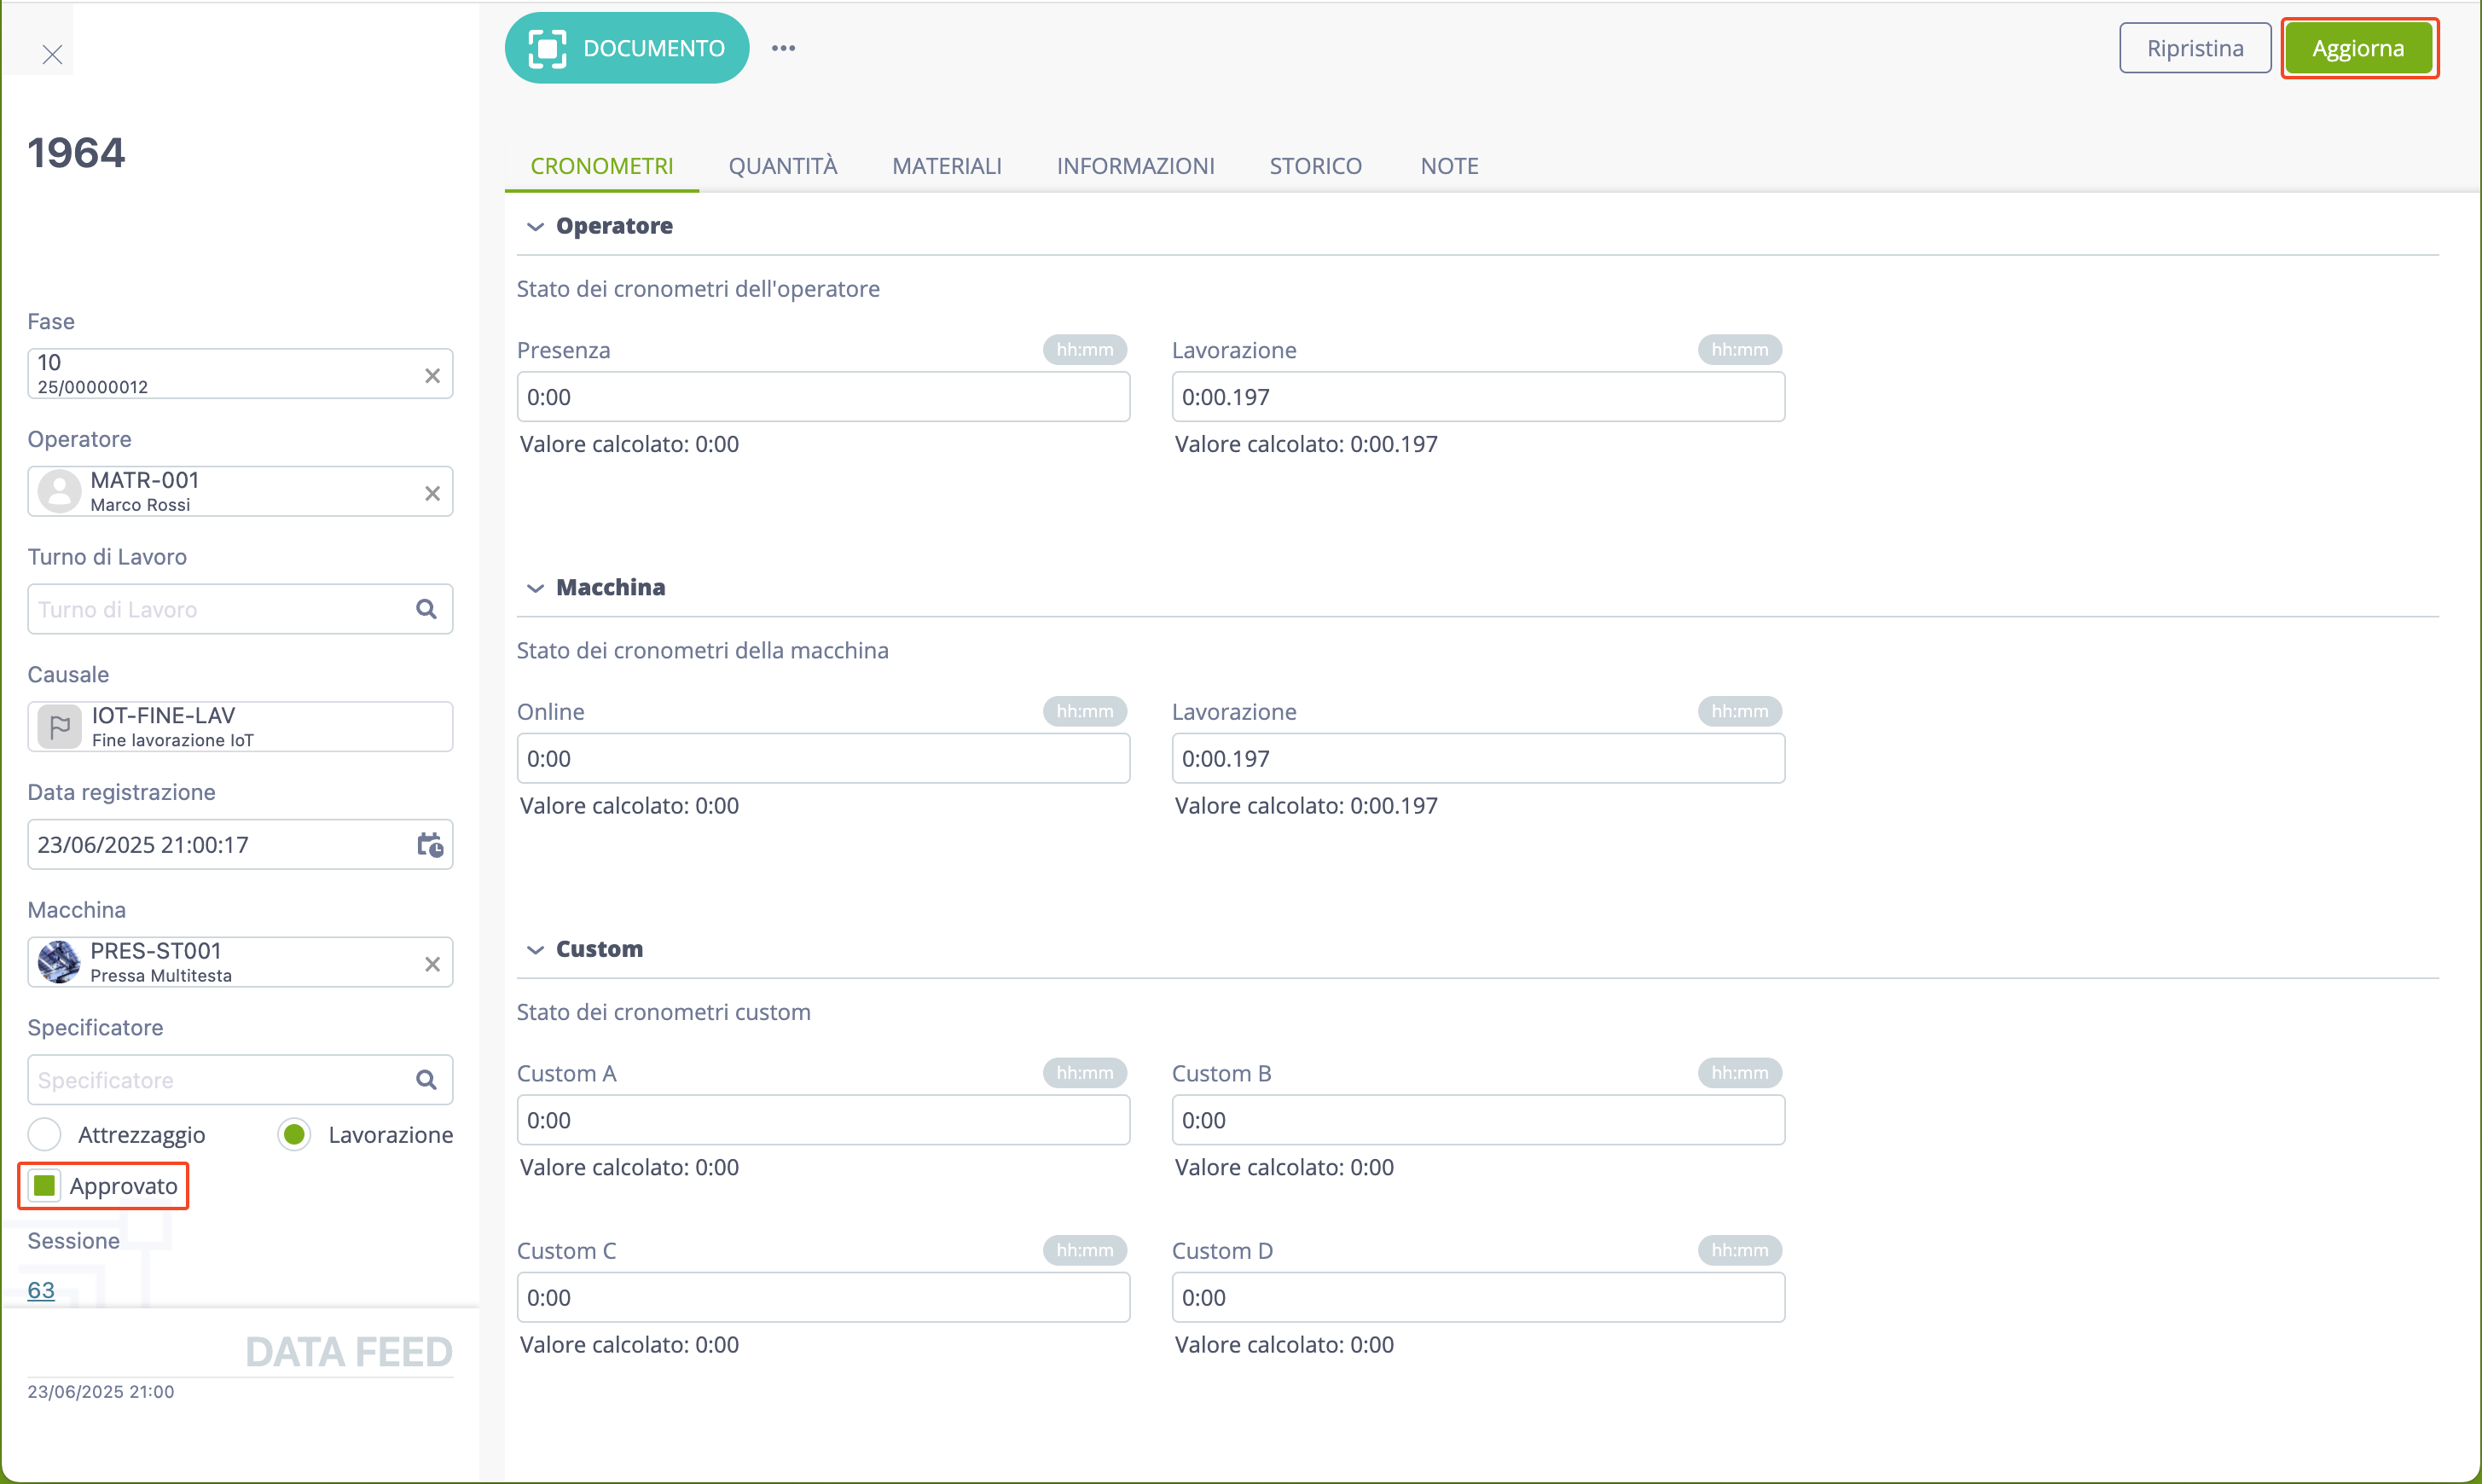Close the detail panel with the X icon

[52, 54]
